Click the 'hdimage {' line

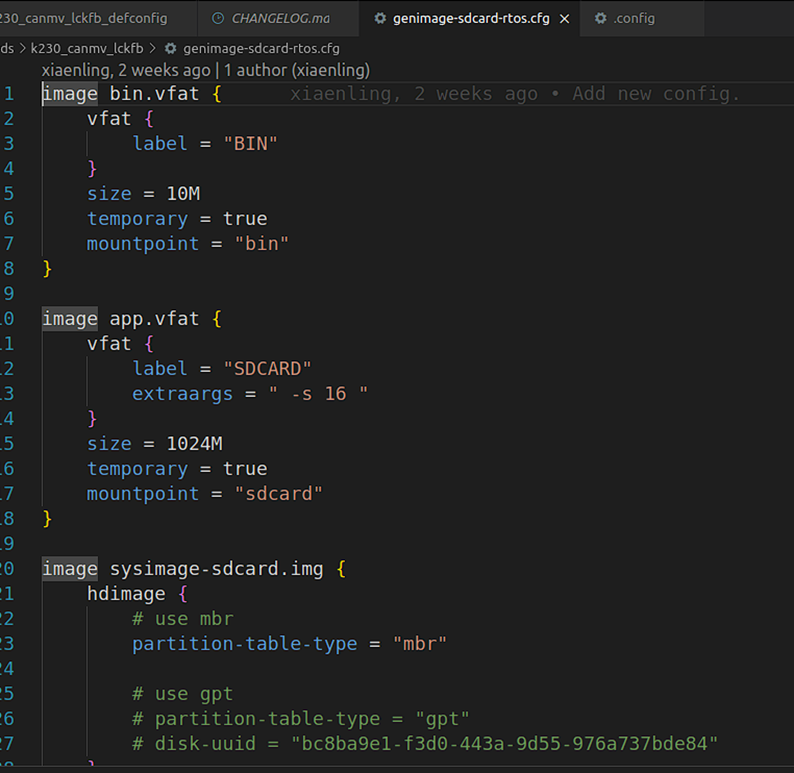click(137, 594)
